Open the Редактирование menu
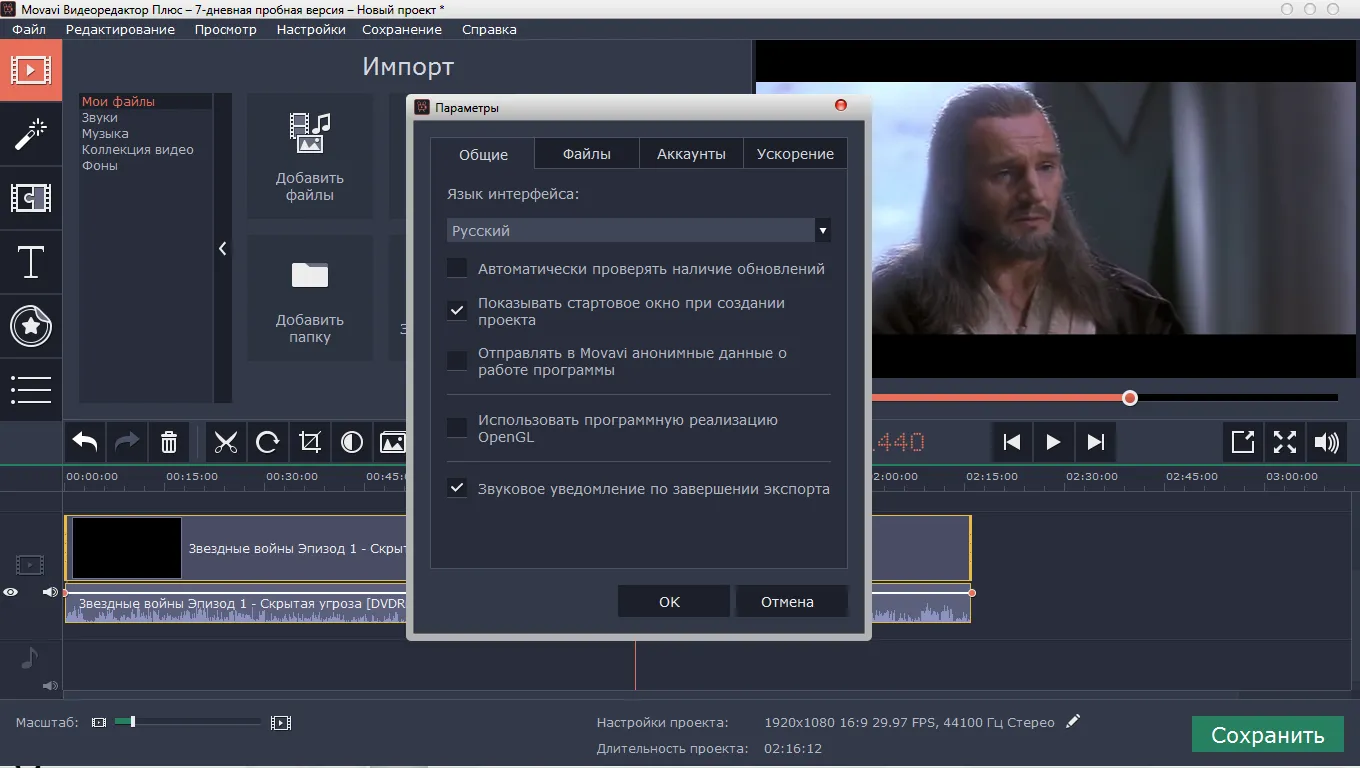1360x768 pixels. 120,29
